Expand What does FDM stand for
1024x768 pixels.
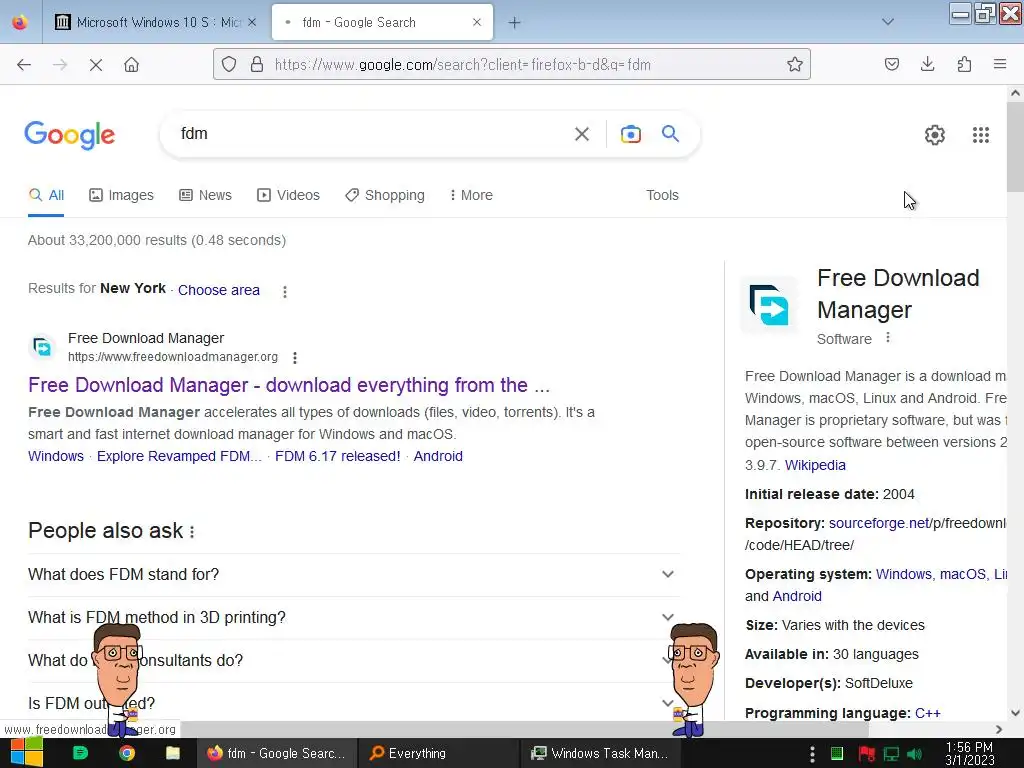[x=353, y=575]
